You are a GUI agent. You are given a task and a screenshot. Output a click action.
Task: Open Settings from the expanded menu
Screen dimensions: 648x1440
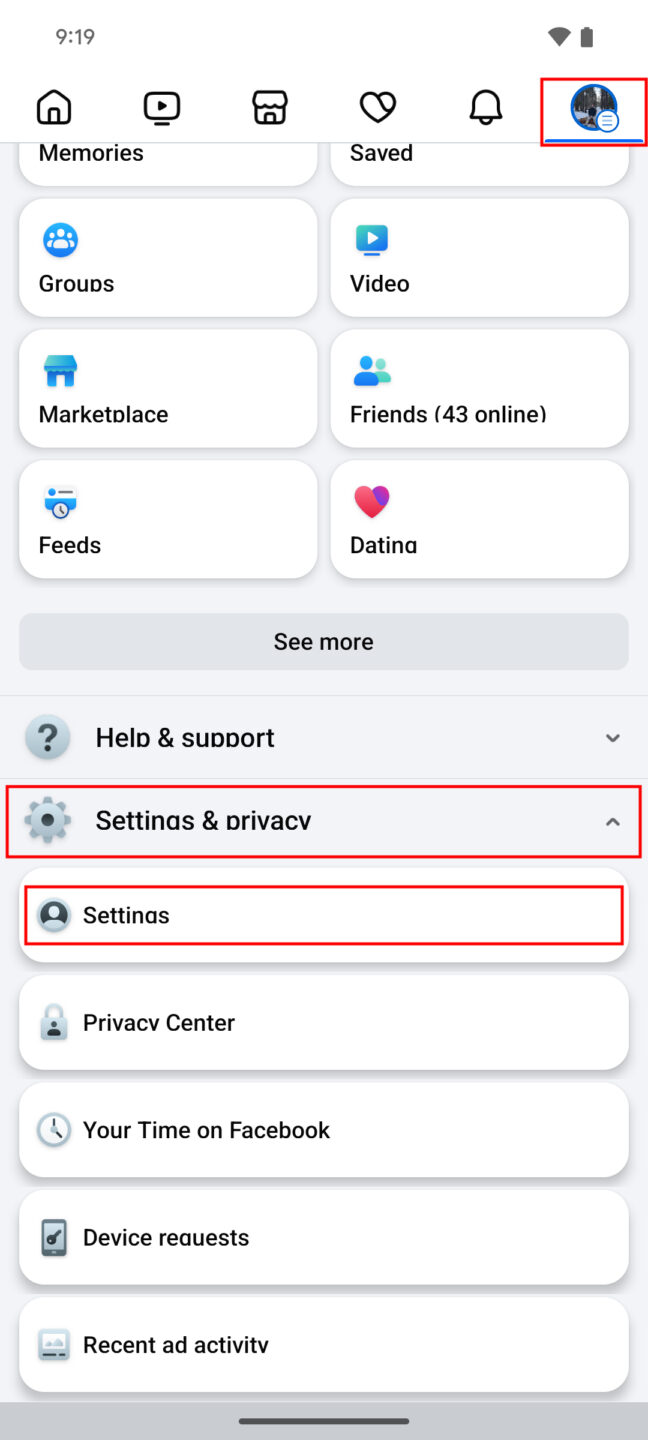[x=323, y=914]
